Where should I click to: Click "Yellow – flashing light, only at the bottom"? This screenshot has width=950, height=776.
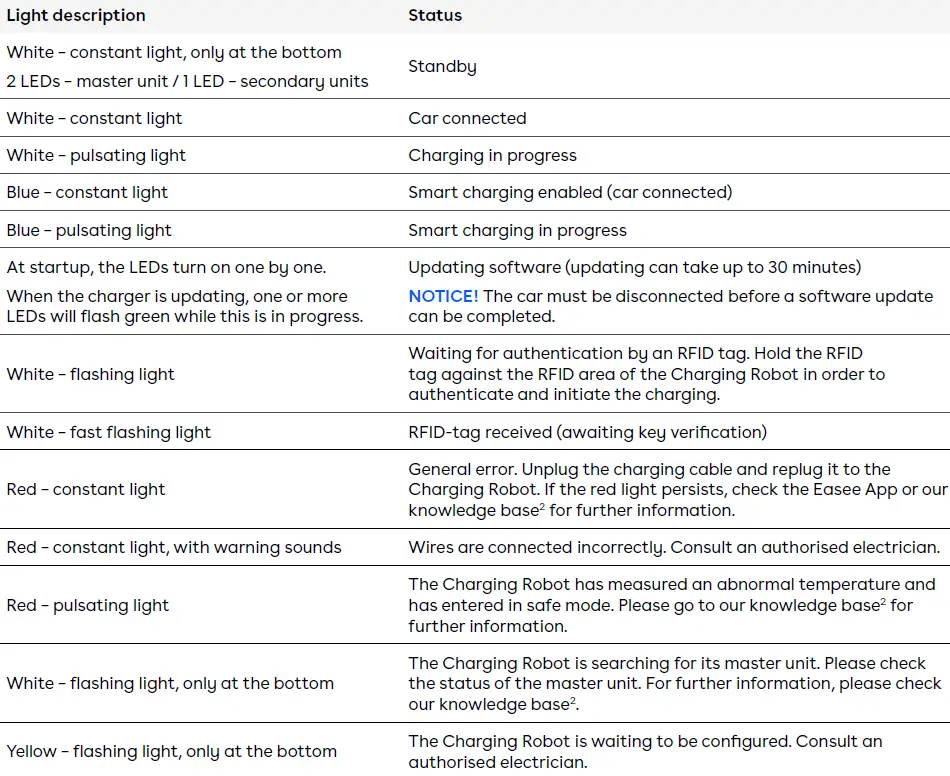pos(172,751)
